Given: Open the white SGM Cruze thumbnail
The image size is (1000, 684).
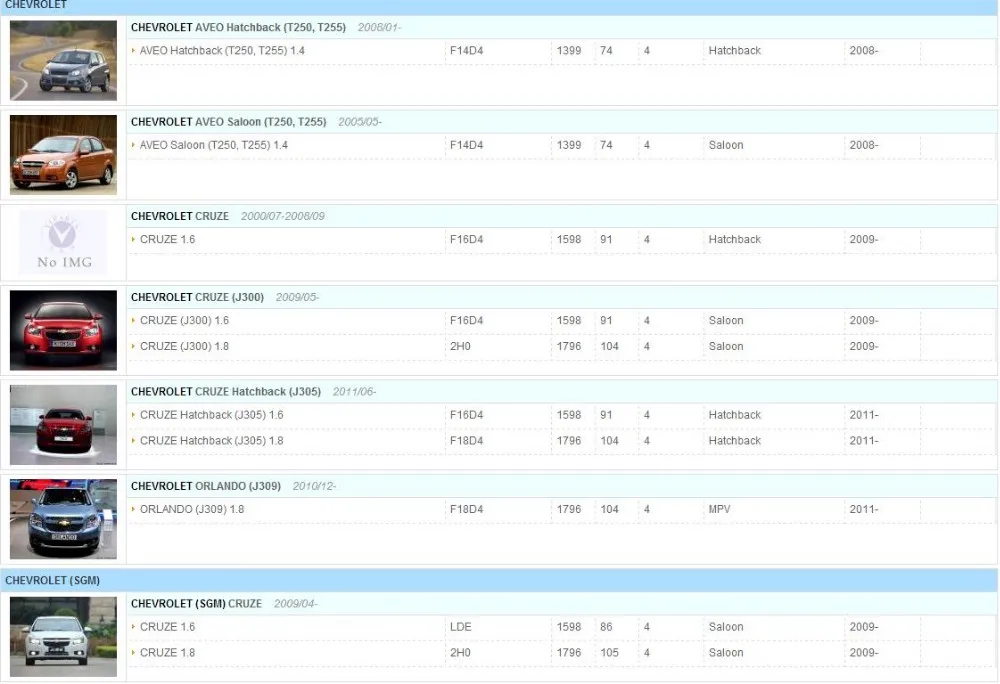Looking at the screenshot, I should (x=63, y=637).
